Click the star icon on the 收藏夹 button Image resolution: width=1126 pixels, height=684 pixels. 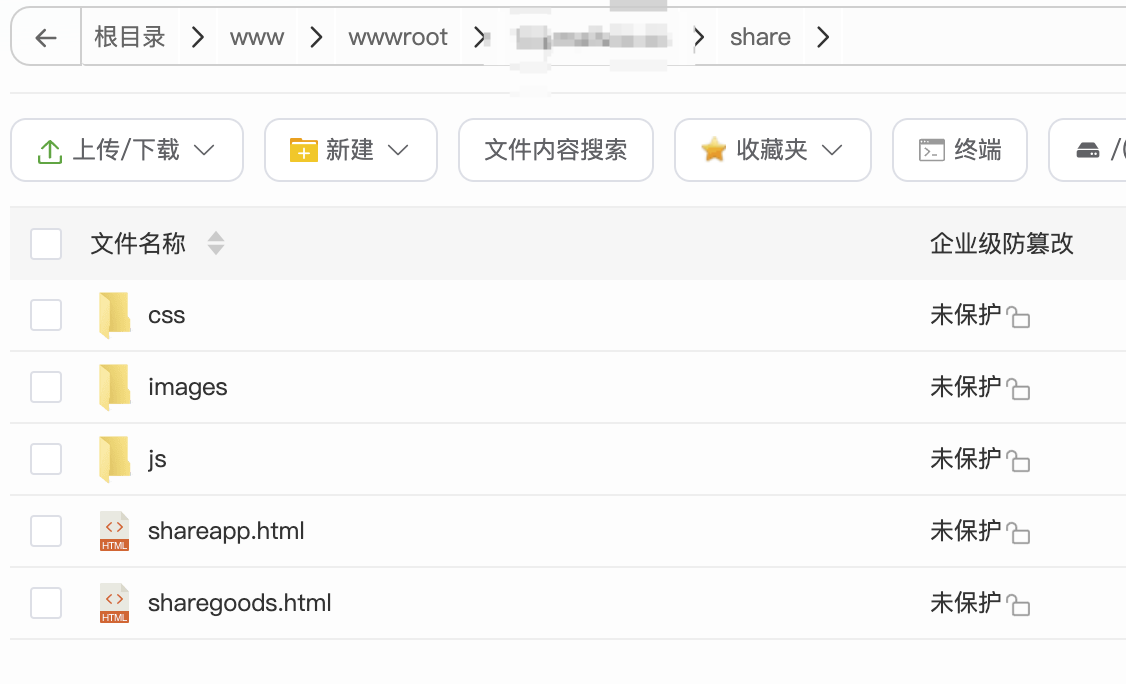pos(713,149)
